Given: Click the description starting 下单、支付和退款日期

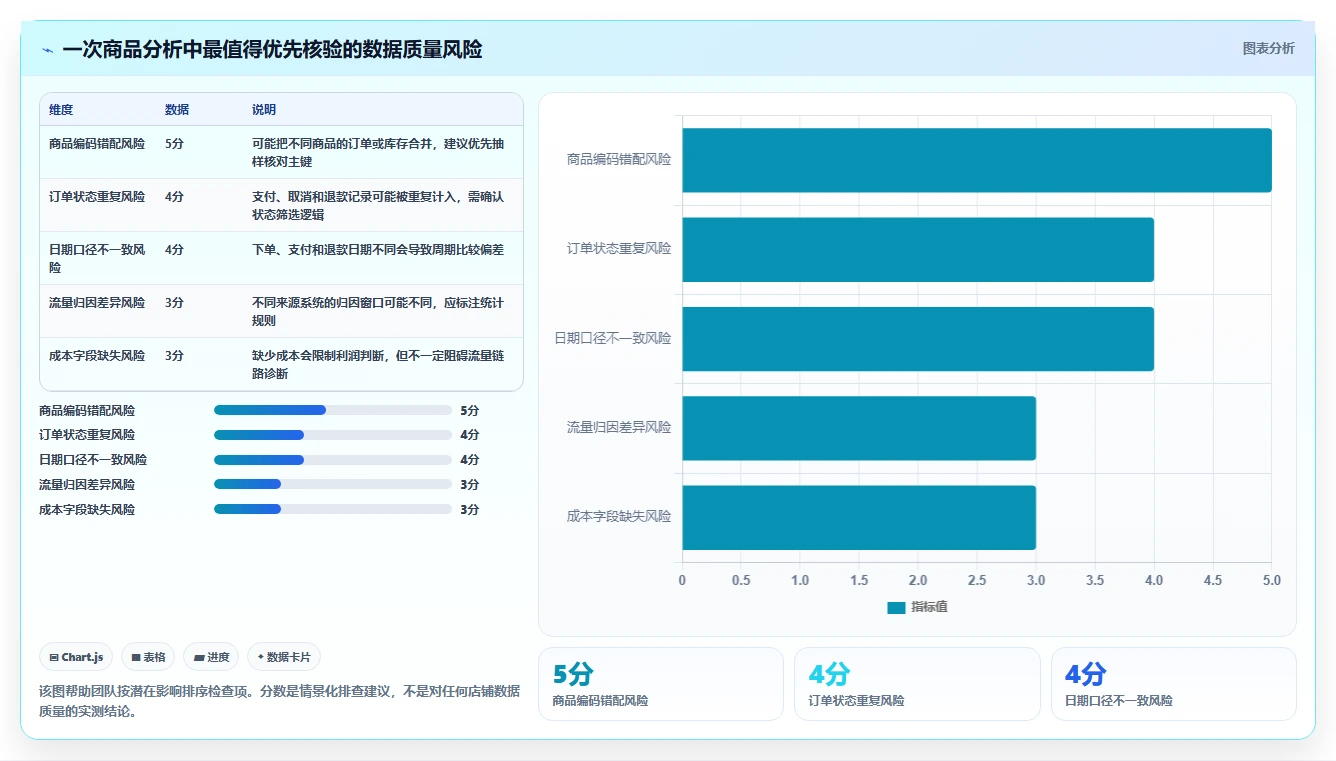Looking at the screenshot, I should coord(378,250).
